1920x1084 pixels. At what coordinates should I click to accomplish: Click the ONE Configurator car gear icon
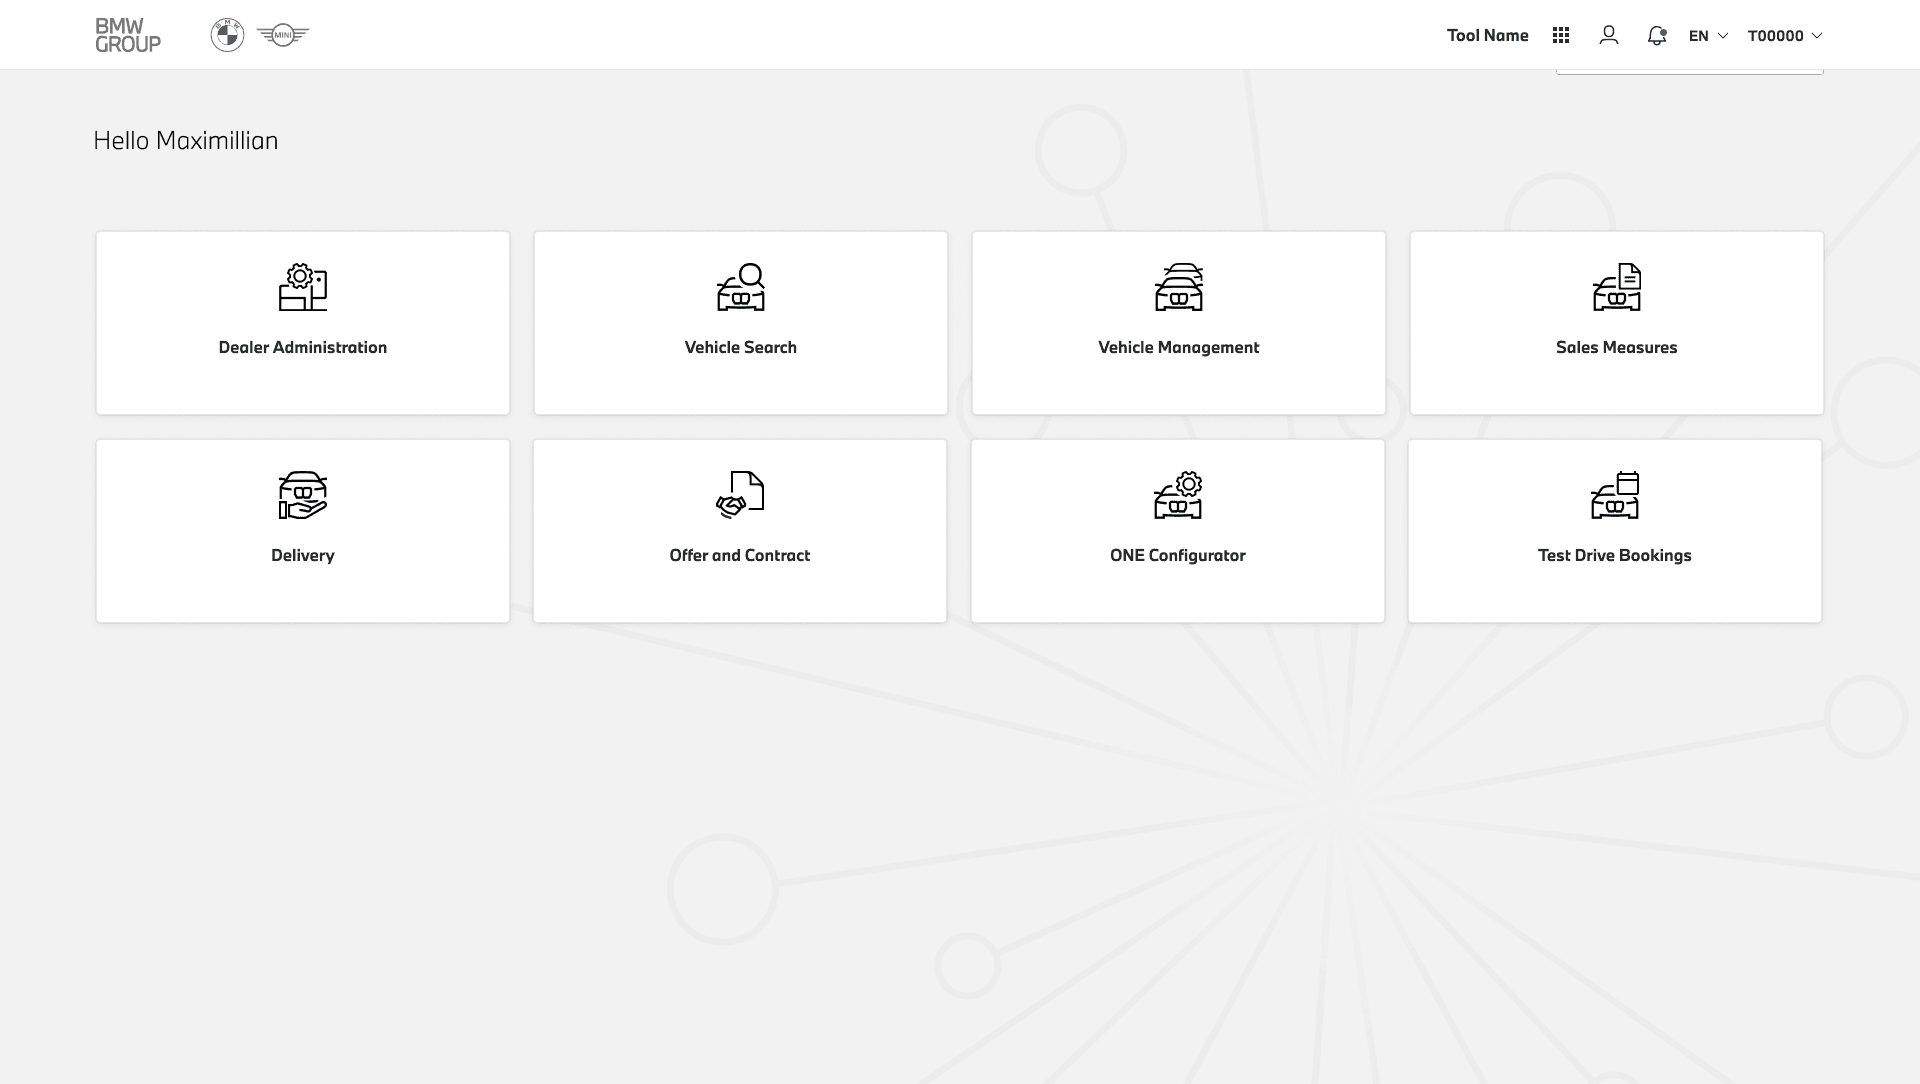[x=1178, y=496]
